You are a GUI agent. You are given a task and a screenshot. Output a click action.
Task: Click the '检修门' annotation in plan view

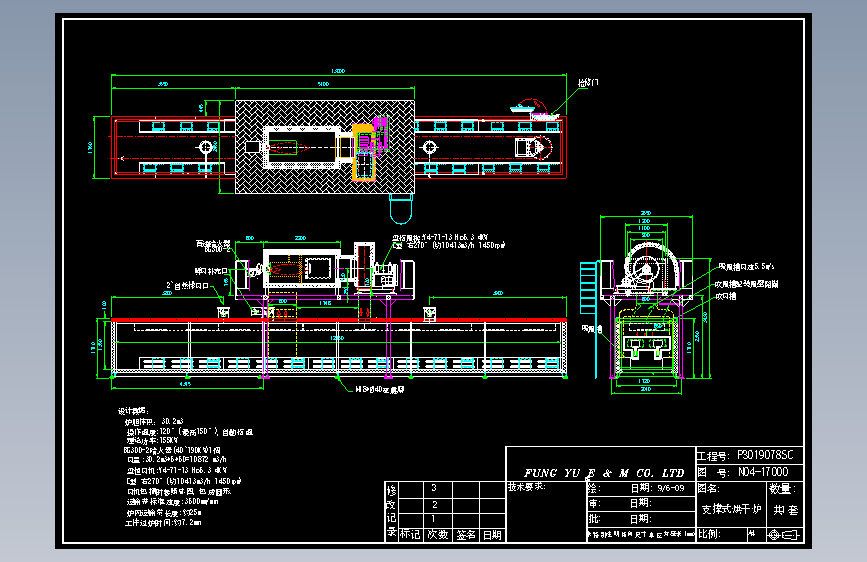coord(588,82)
